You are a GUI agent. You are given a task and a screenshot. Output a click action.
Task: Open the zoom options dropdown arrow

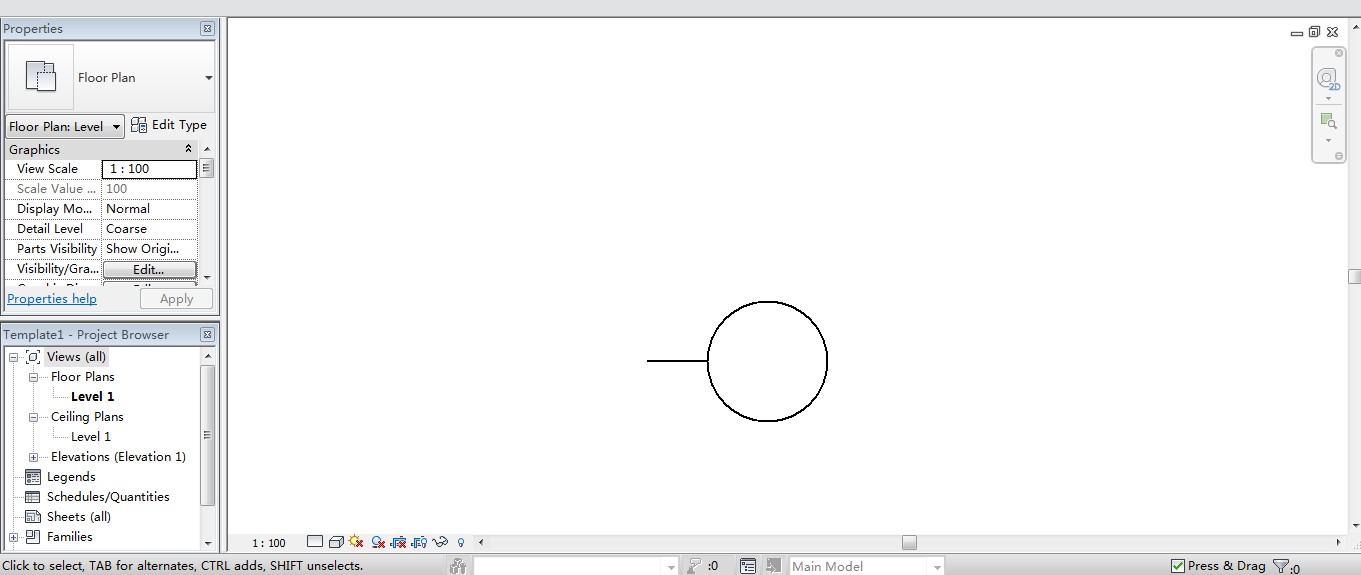pos(1328,140)
